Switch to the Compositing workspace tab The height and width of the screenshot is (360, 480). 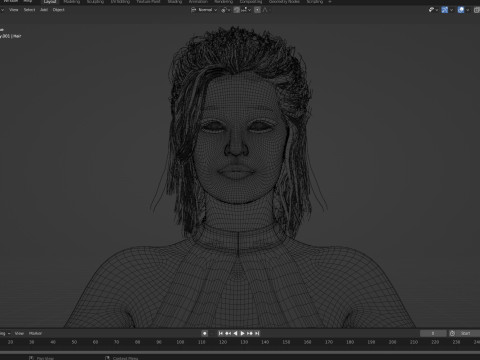pos(251,2)
